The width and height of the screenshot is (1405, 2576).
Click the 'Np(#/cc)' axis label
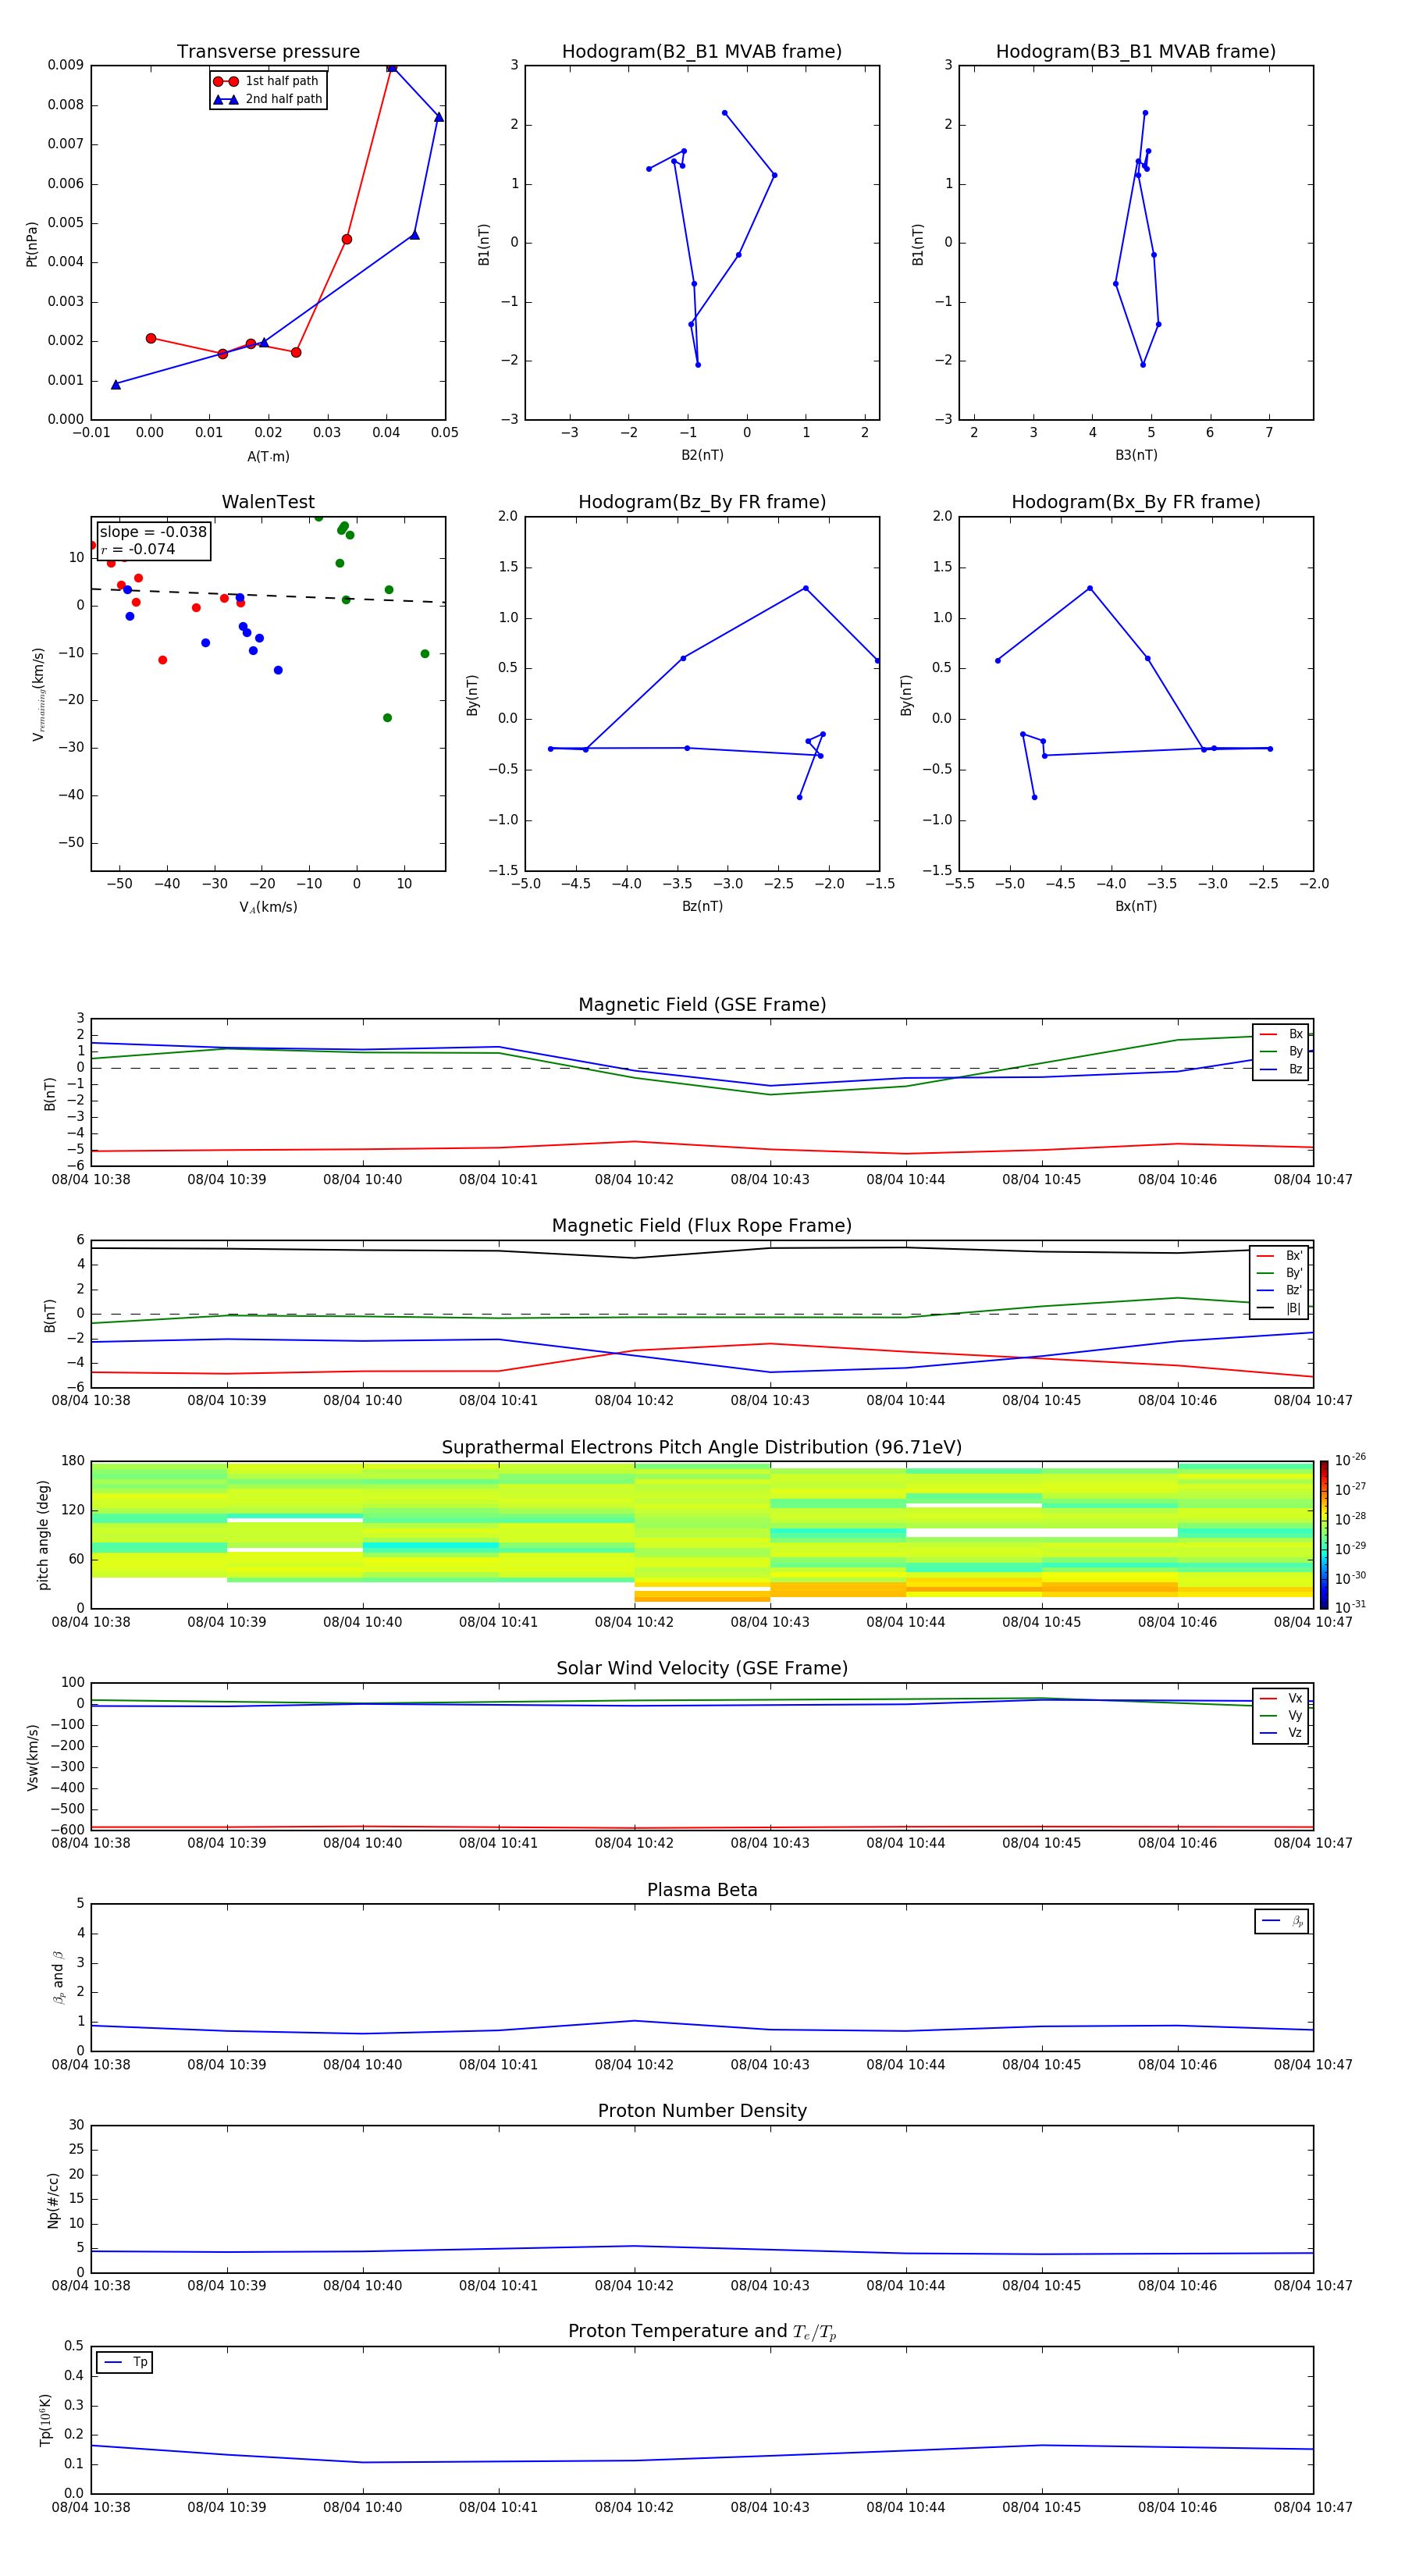pos(53,2199)
